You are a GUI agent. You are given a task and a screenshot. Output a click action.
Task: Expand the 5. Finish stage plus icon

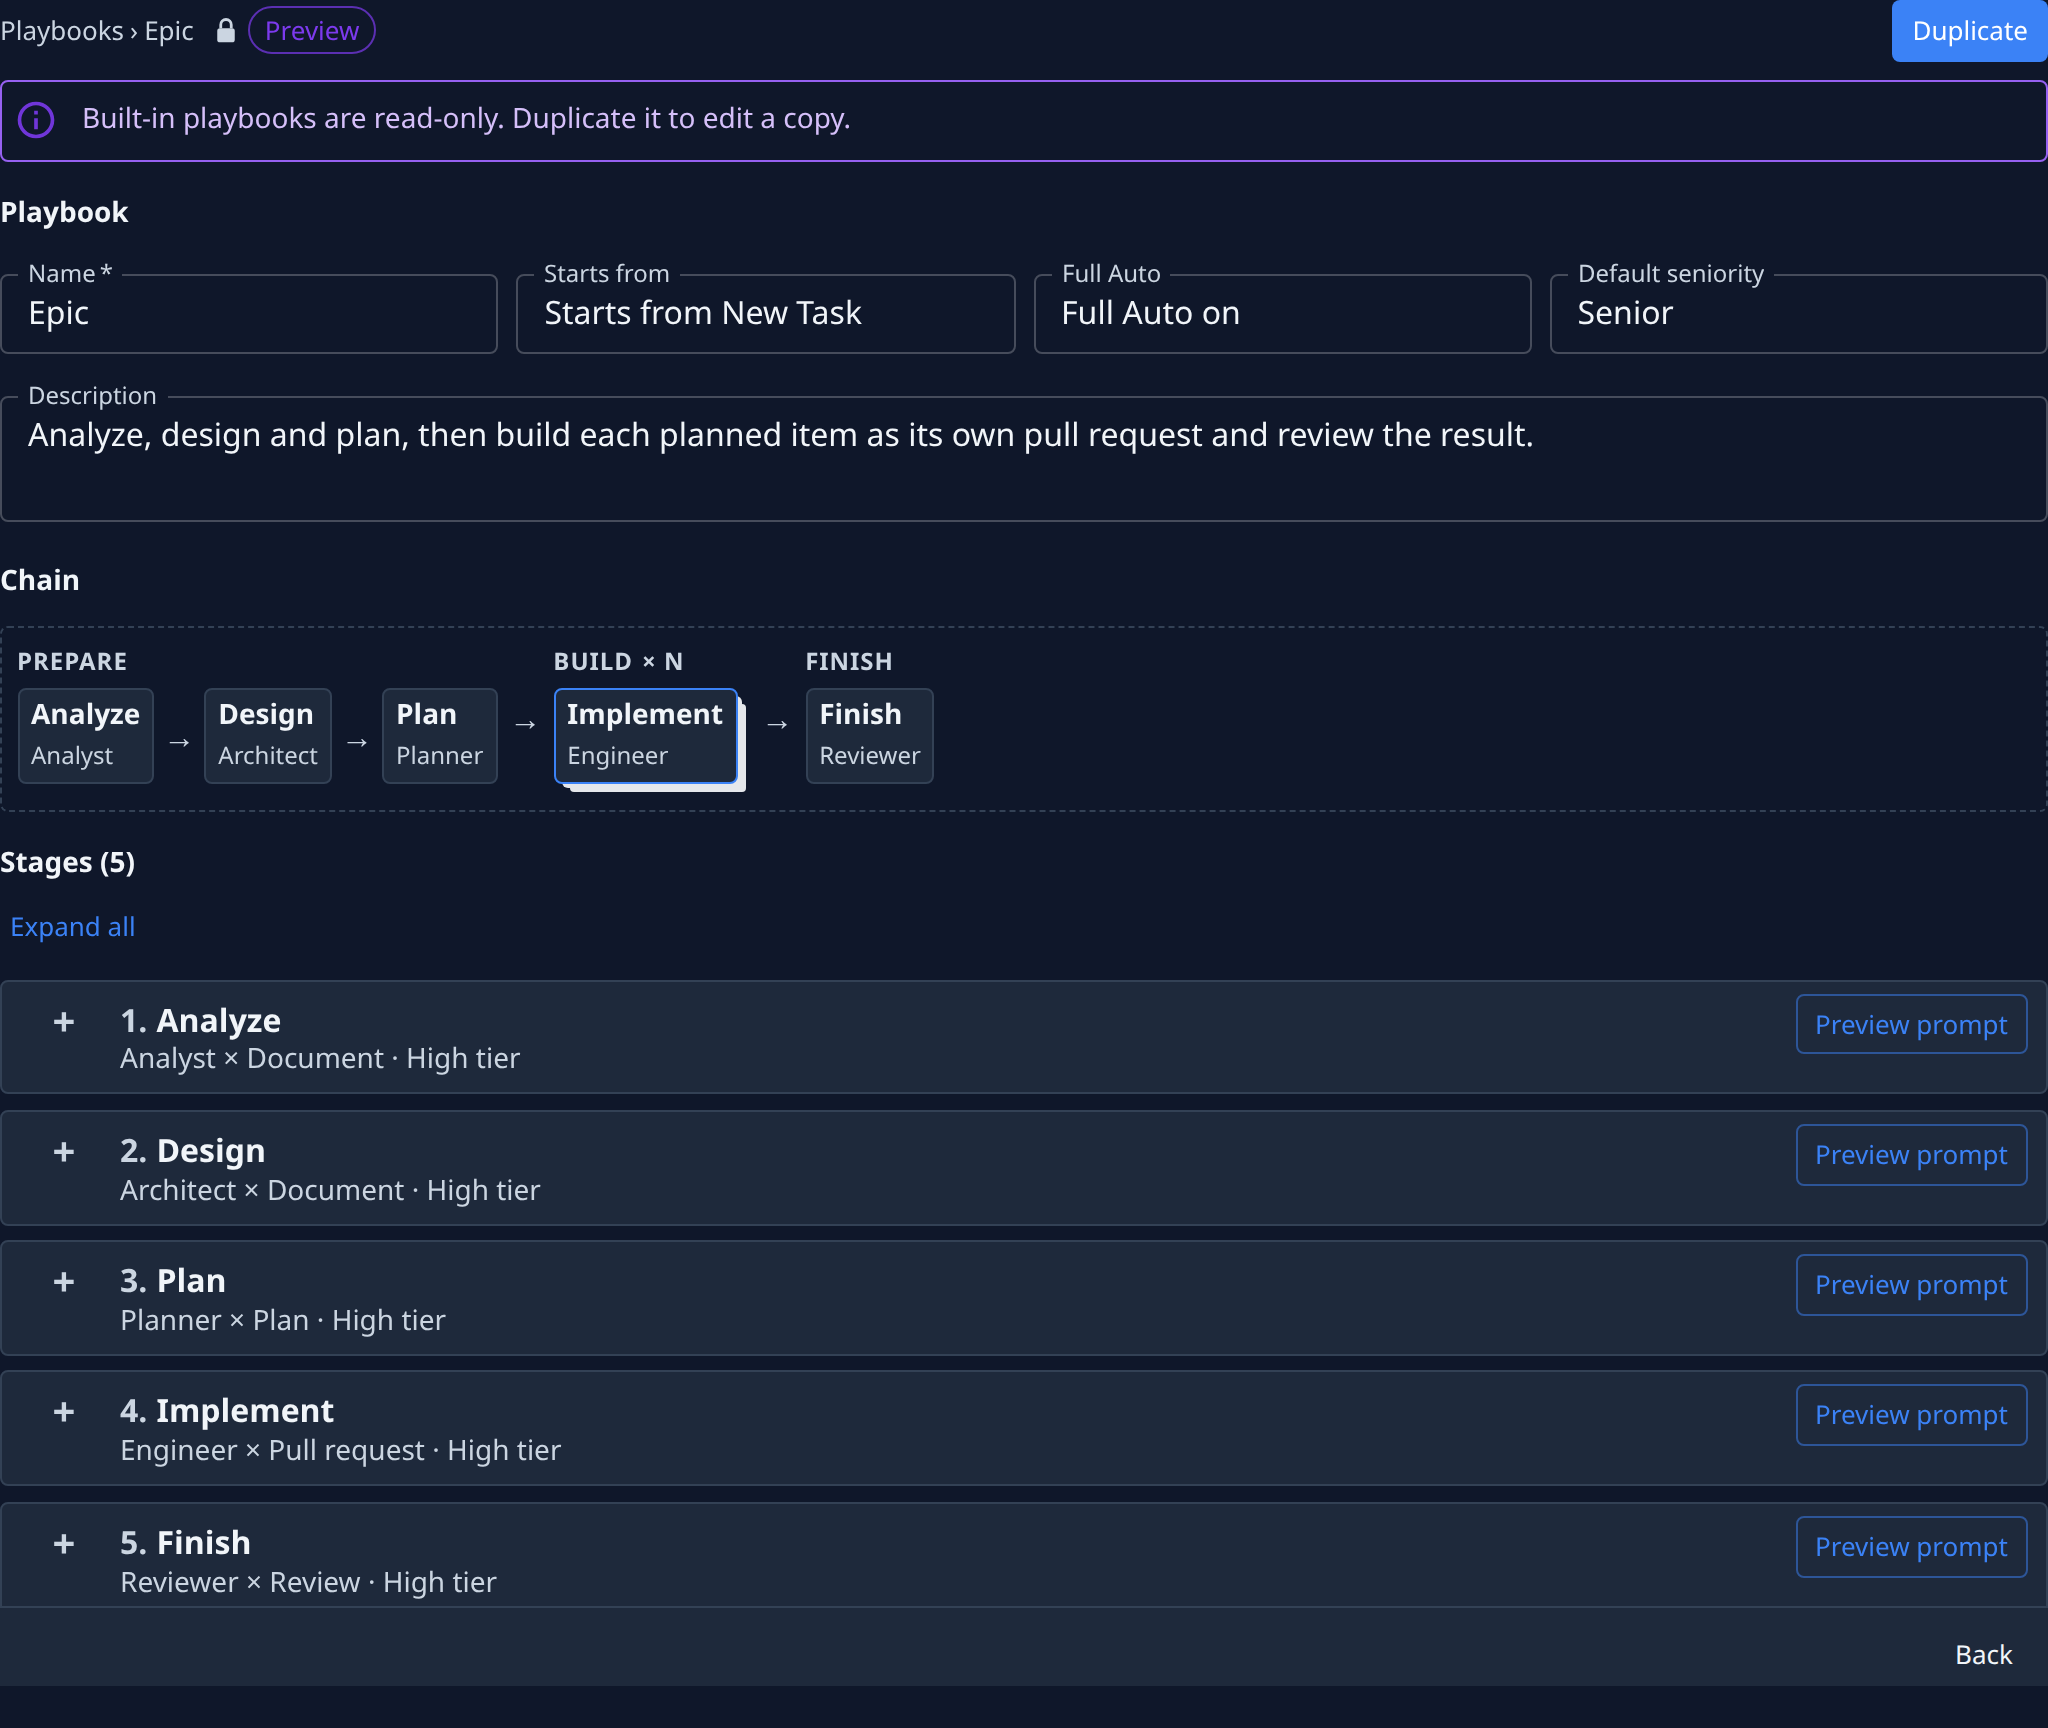click(x=64, y=1544)
